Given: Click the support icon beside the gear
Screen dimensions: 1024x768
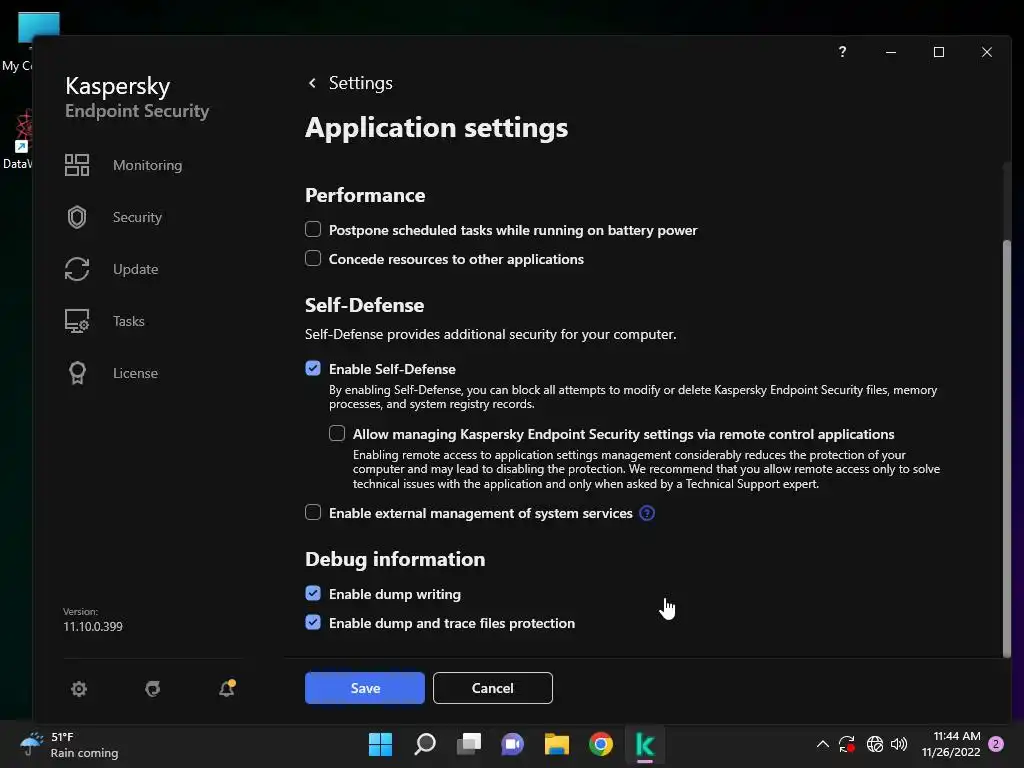Looking at the screenshot, I should (153, 688).
